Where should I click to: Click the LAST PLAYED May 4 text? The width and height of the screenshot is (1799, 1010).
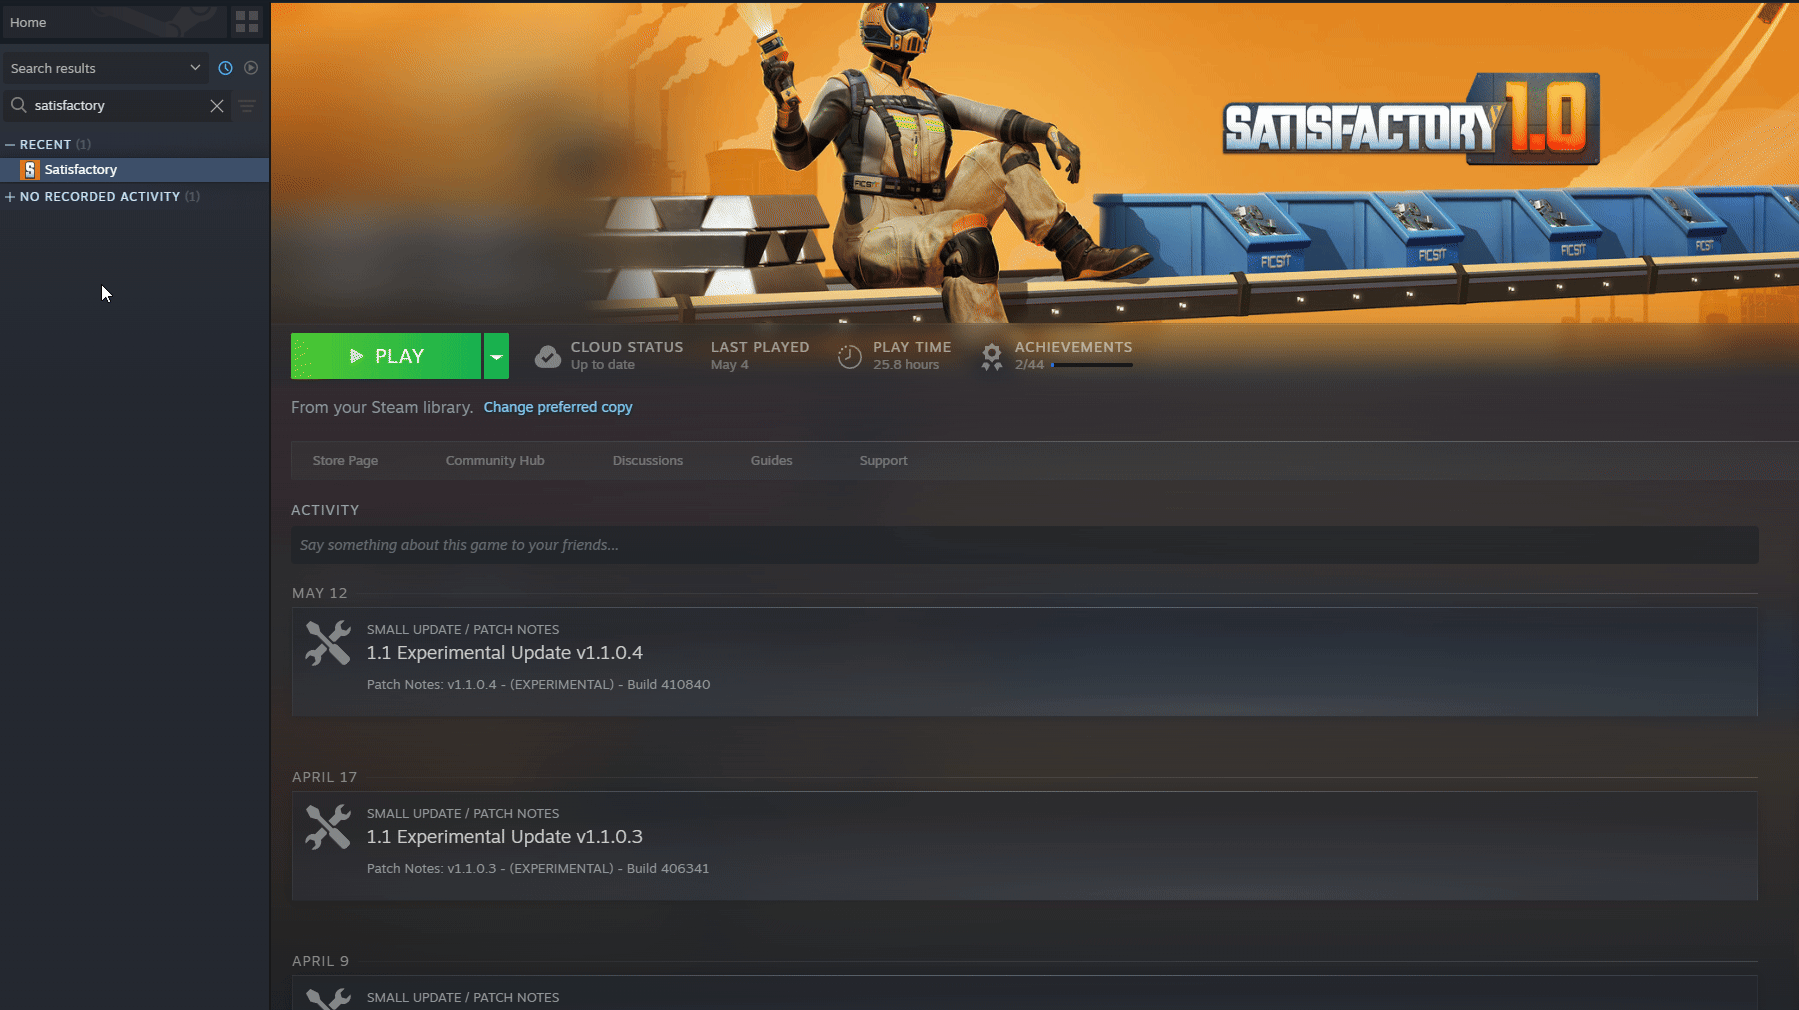coord(760,356)
